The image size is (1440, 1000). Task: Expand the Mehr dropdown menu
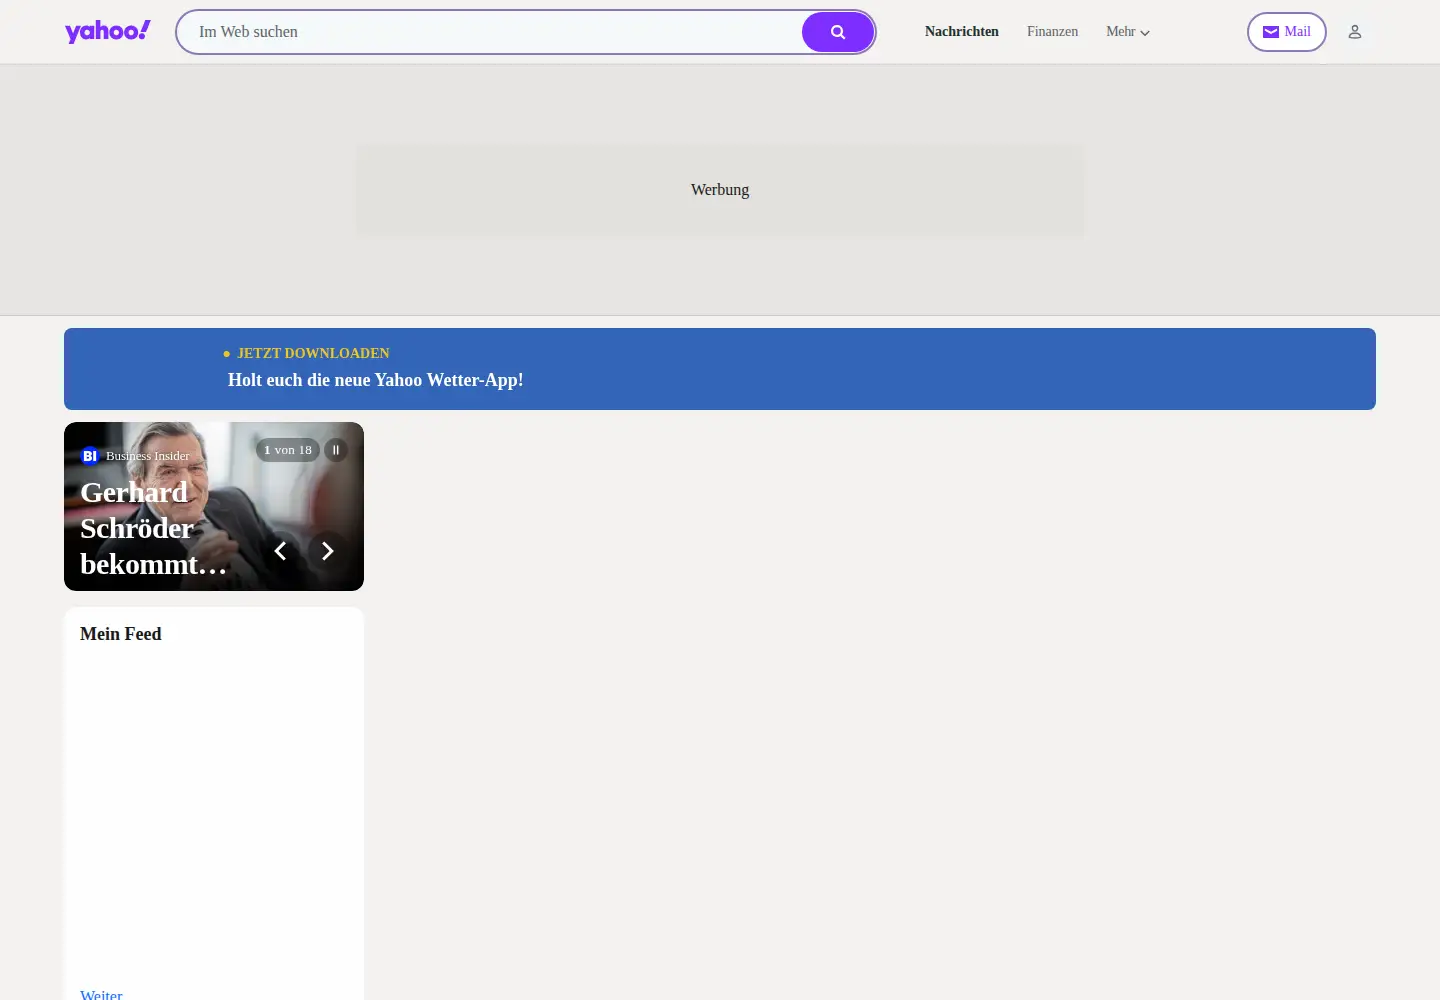pyautogui.click(x=1128, y=32)
